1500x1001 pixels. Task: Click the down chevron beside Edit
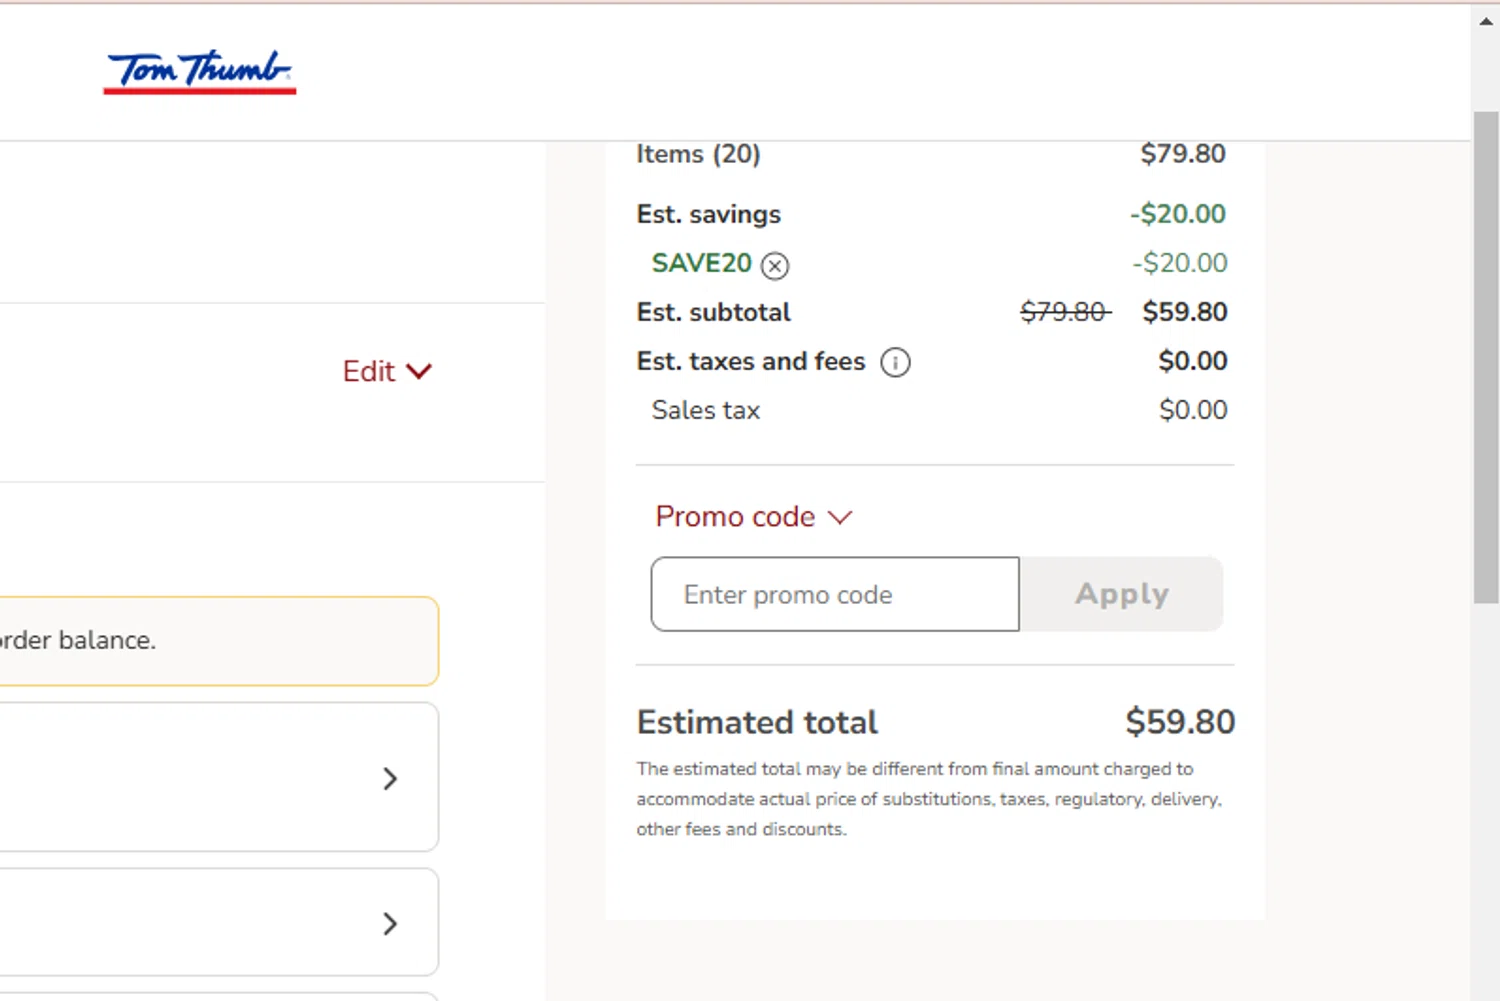click(419, 371)
